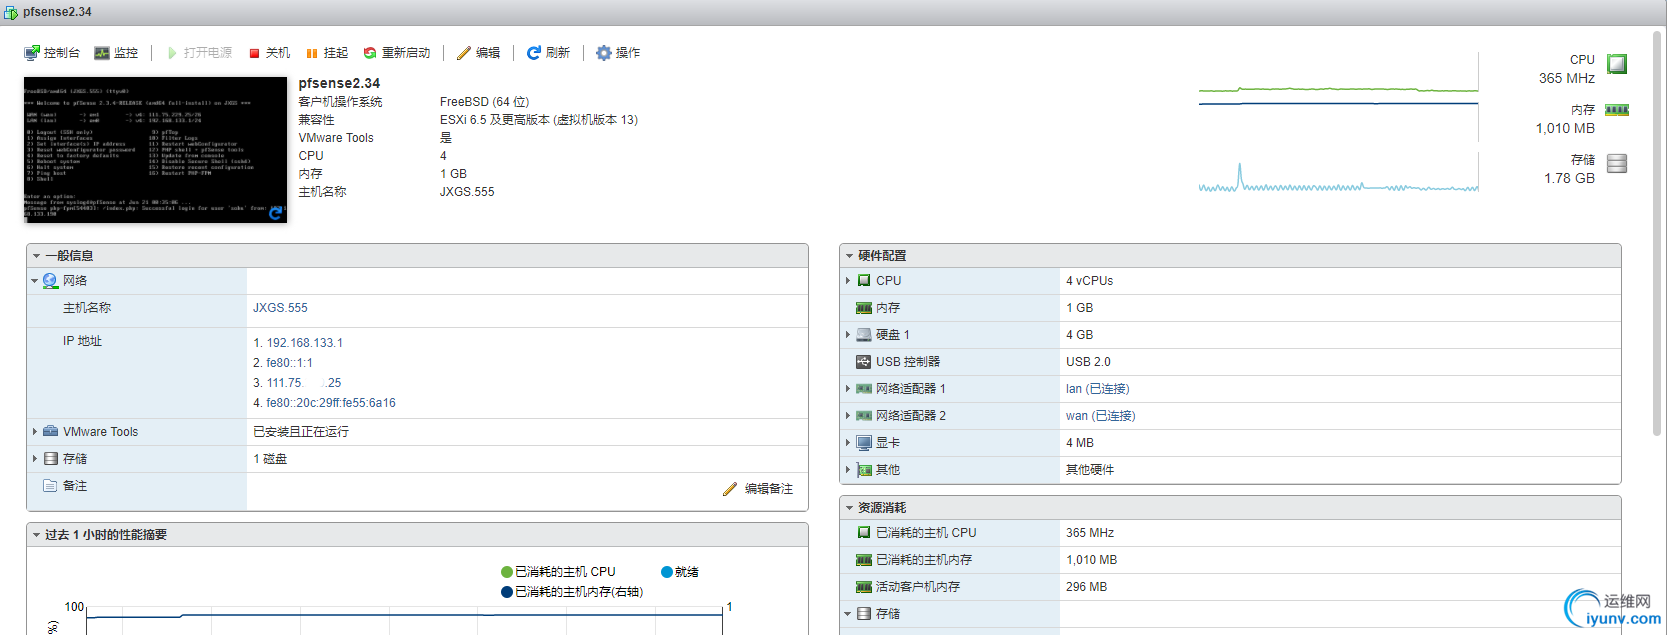Image resolution: width=1667 pixels, height=635 pixels.
Task: Open the 监控 monitor view
Action: coord(116,53)
